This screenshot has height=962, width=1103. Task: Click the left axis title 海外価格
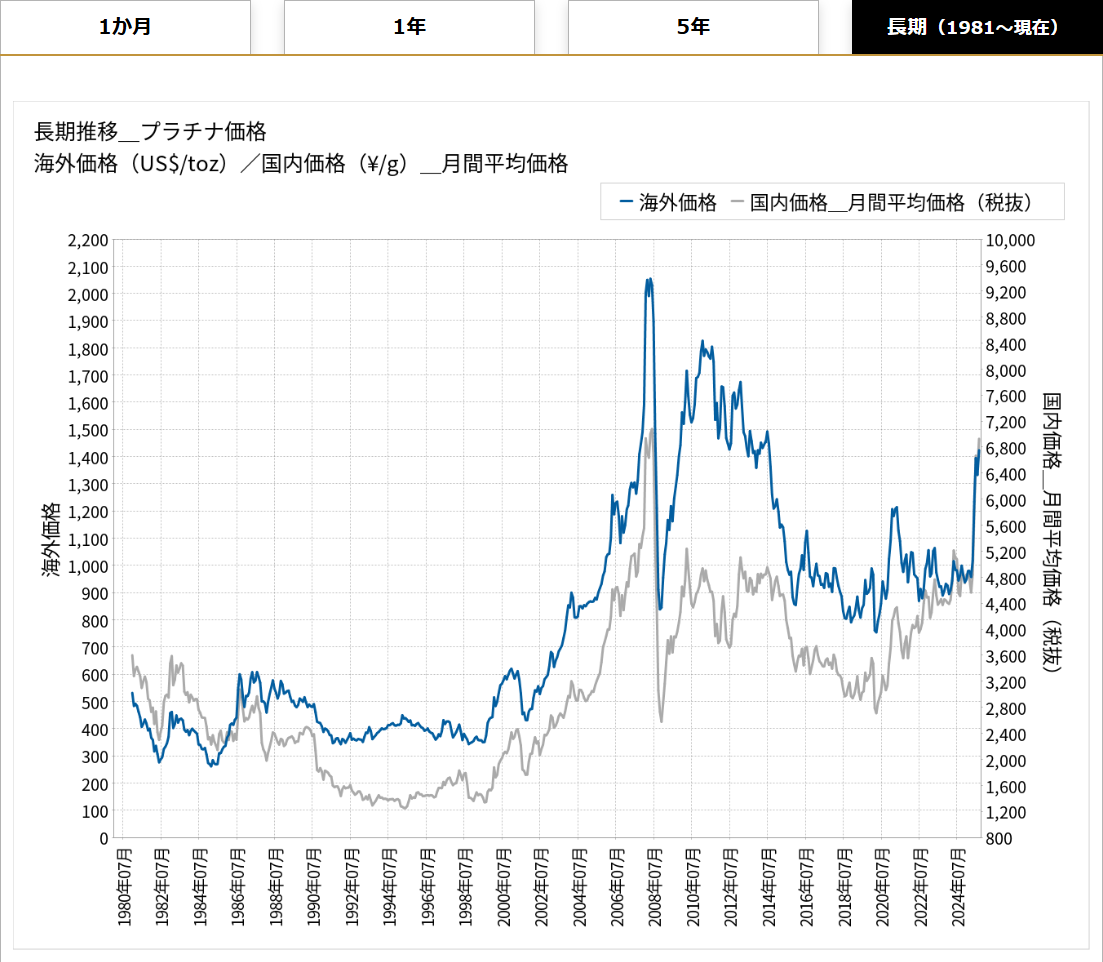pyautogui.click(x=50, y=539)
